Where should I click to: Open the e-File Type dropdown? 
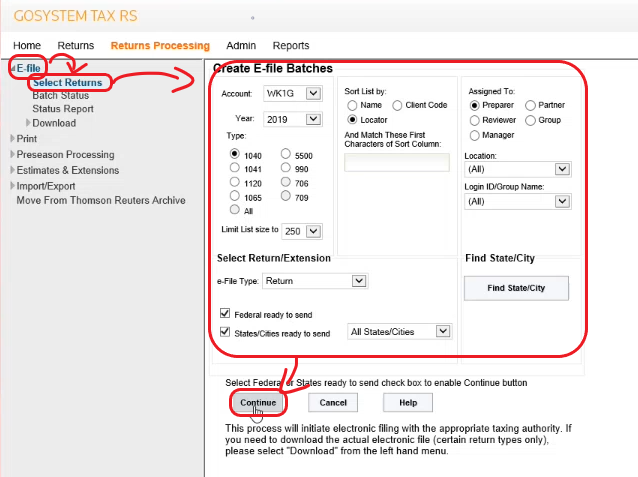click(315, 281)
